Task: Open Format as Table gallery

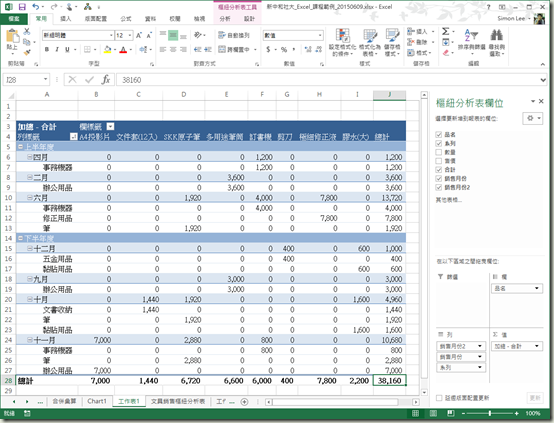Action: (370, 42)
